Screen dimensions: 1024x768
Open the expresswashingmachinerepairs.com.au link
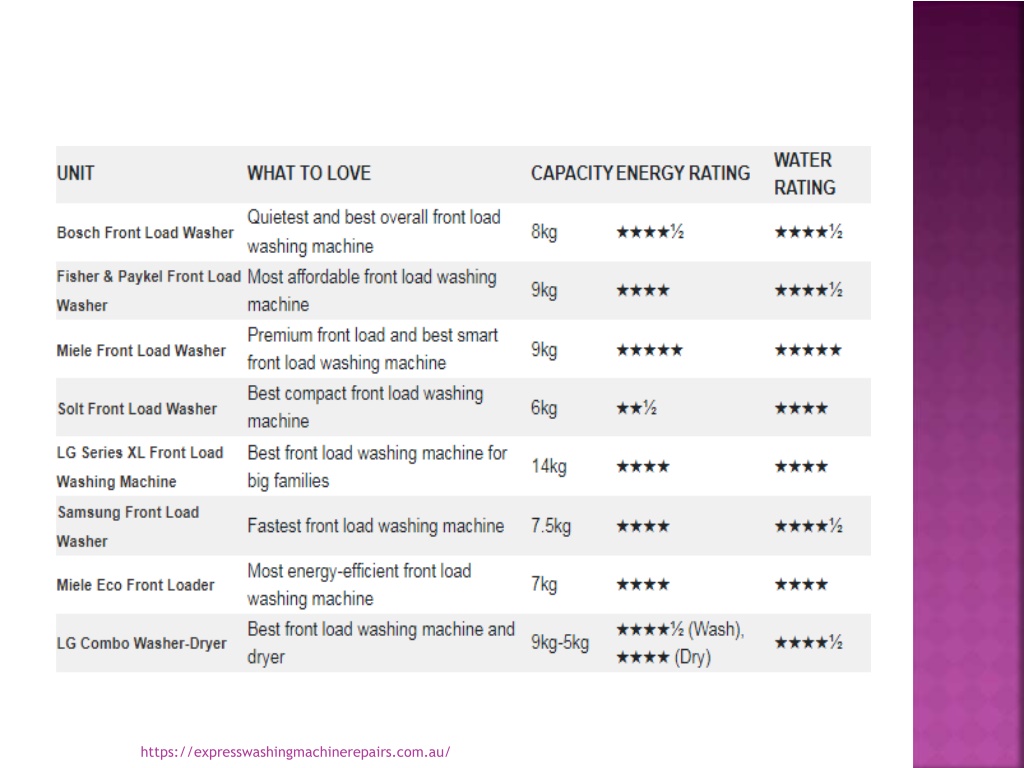[295, 752]
